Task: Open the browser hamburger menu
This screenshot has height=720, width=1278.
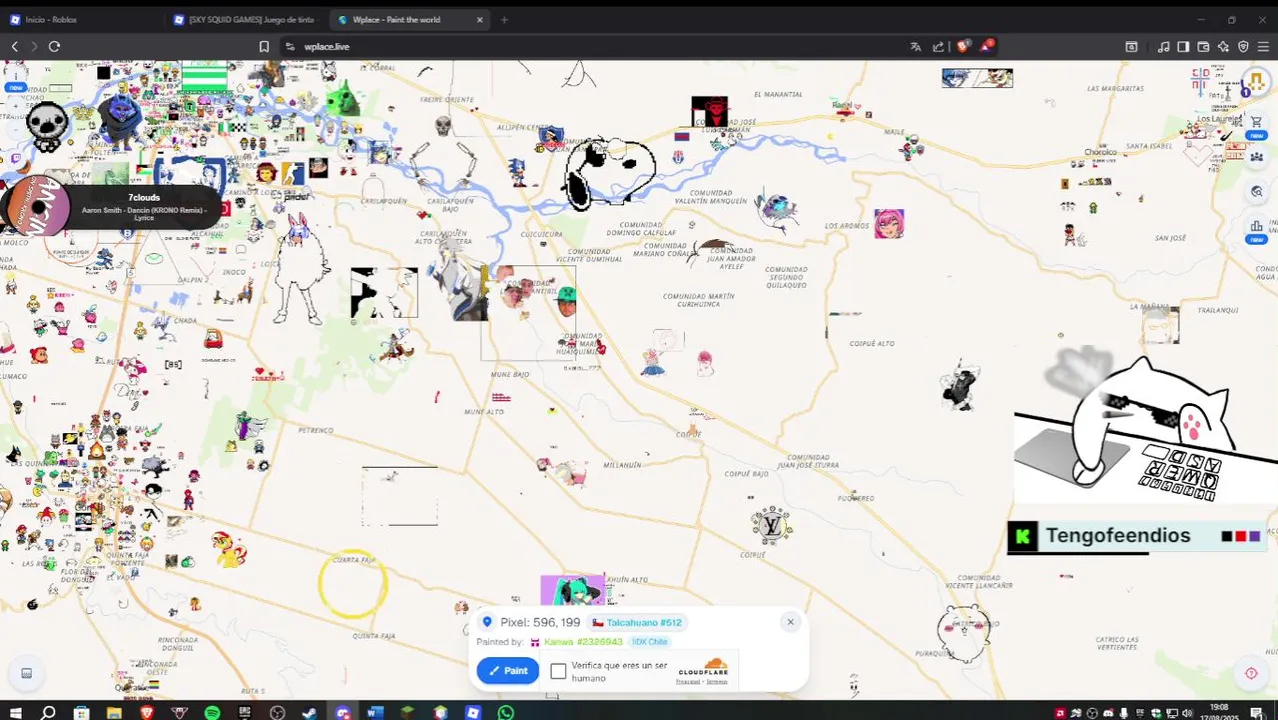Action: pos(1264,46)
